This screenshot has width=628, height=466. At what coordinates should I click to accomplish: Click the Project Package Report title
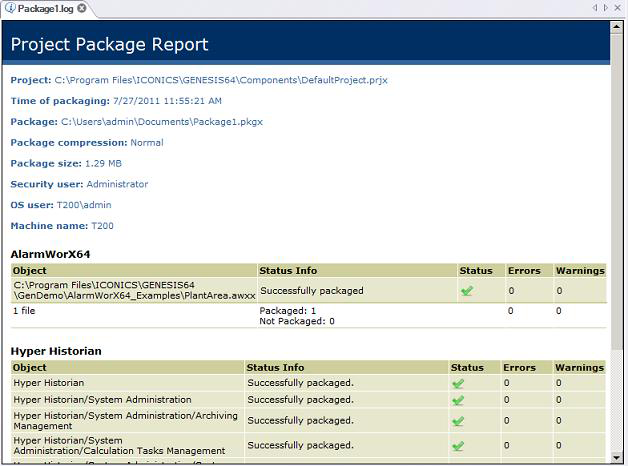110,45
